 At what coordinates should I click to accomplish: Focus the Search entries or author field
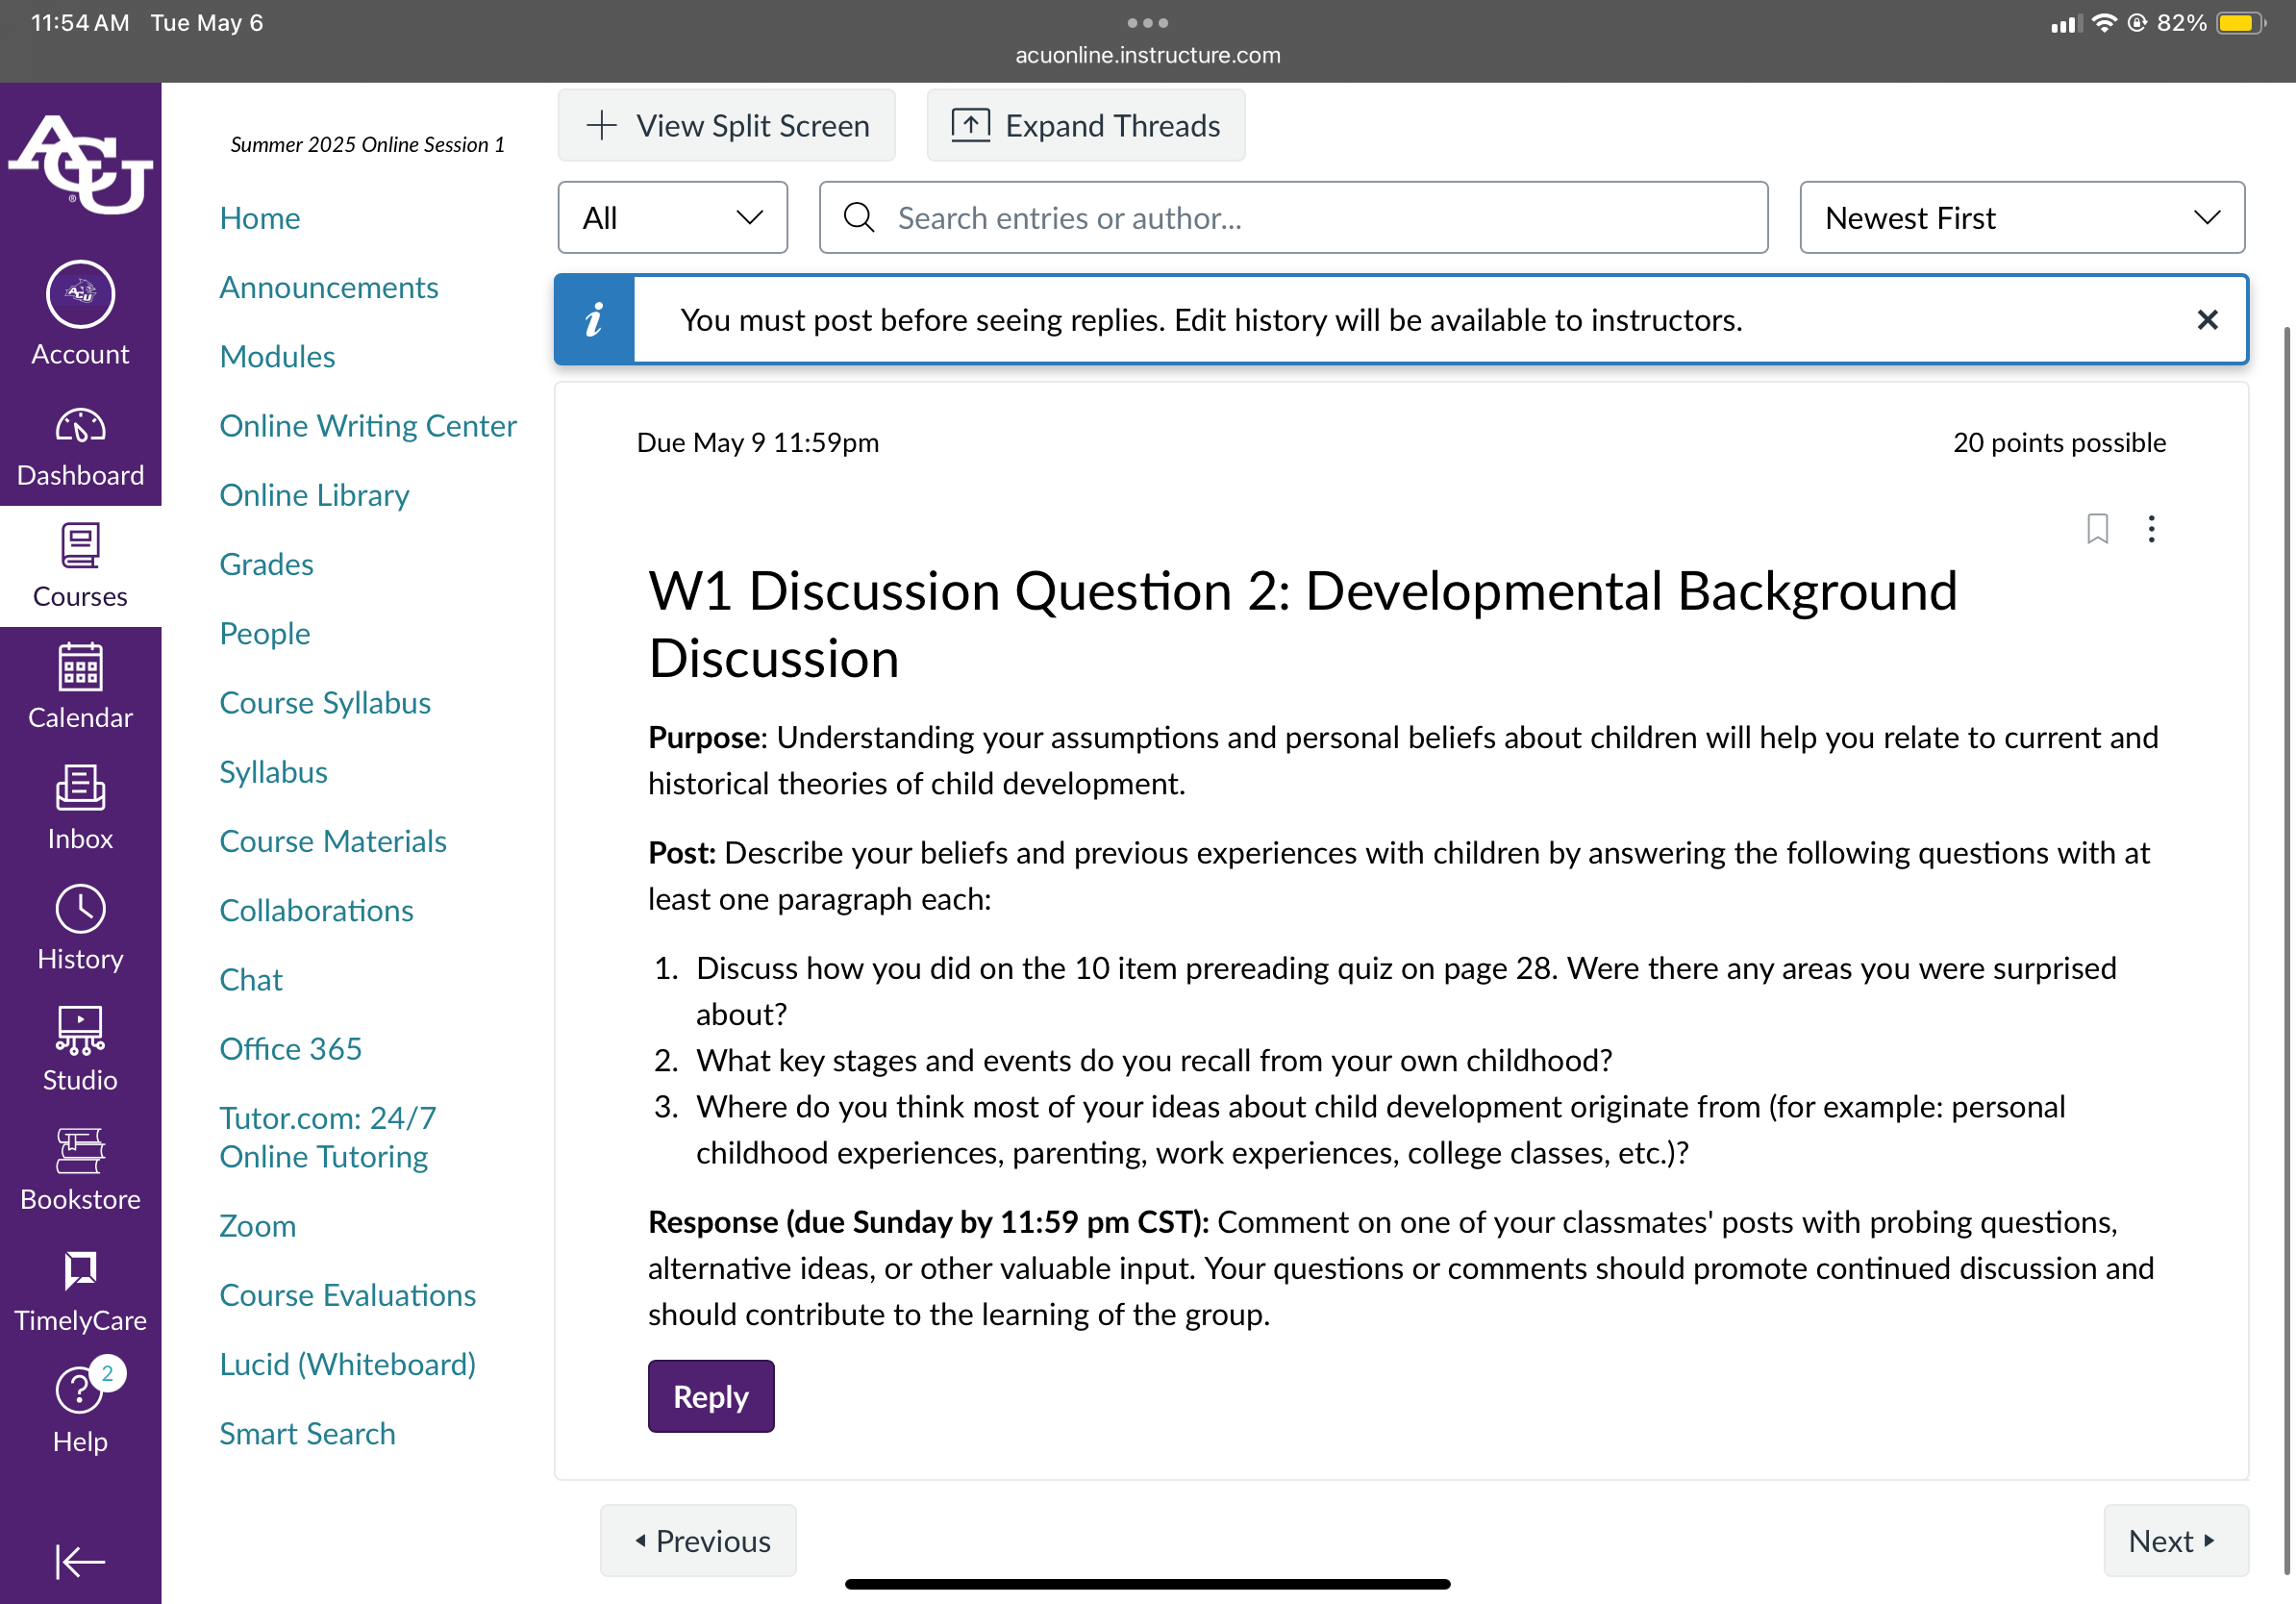coord(1293,217)
